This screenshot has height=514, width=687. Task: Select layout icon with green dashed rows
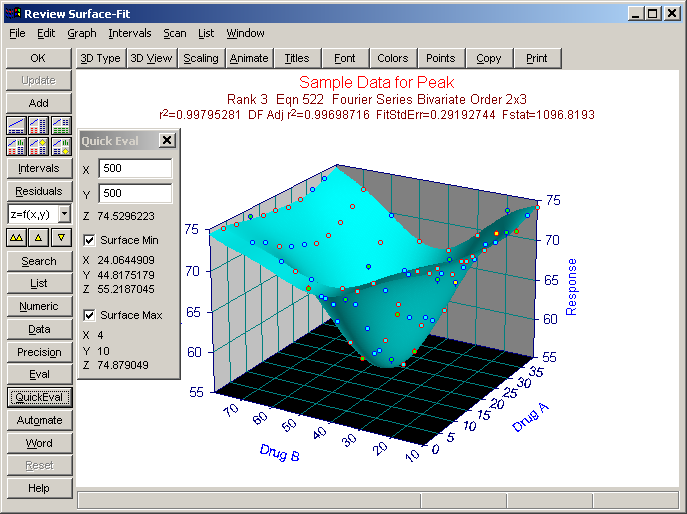pos(61,126)
